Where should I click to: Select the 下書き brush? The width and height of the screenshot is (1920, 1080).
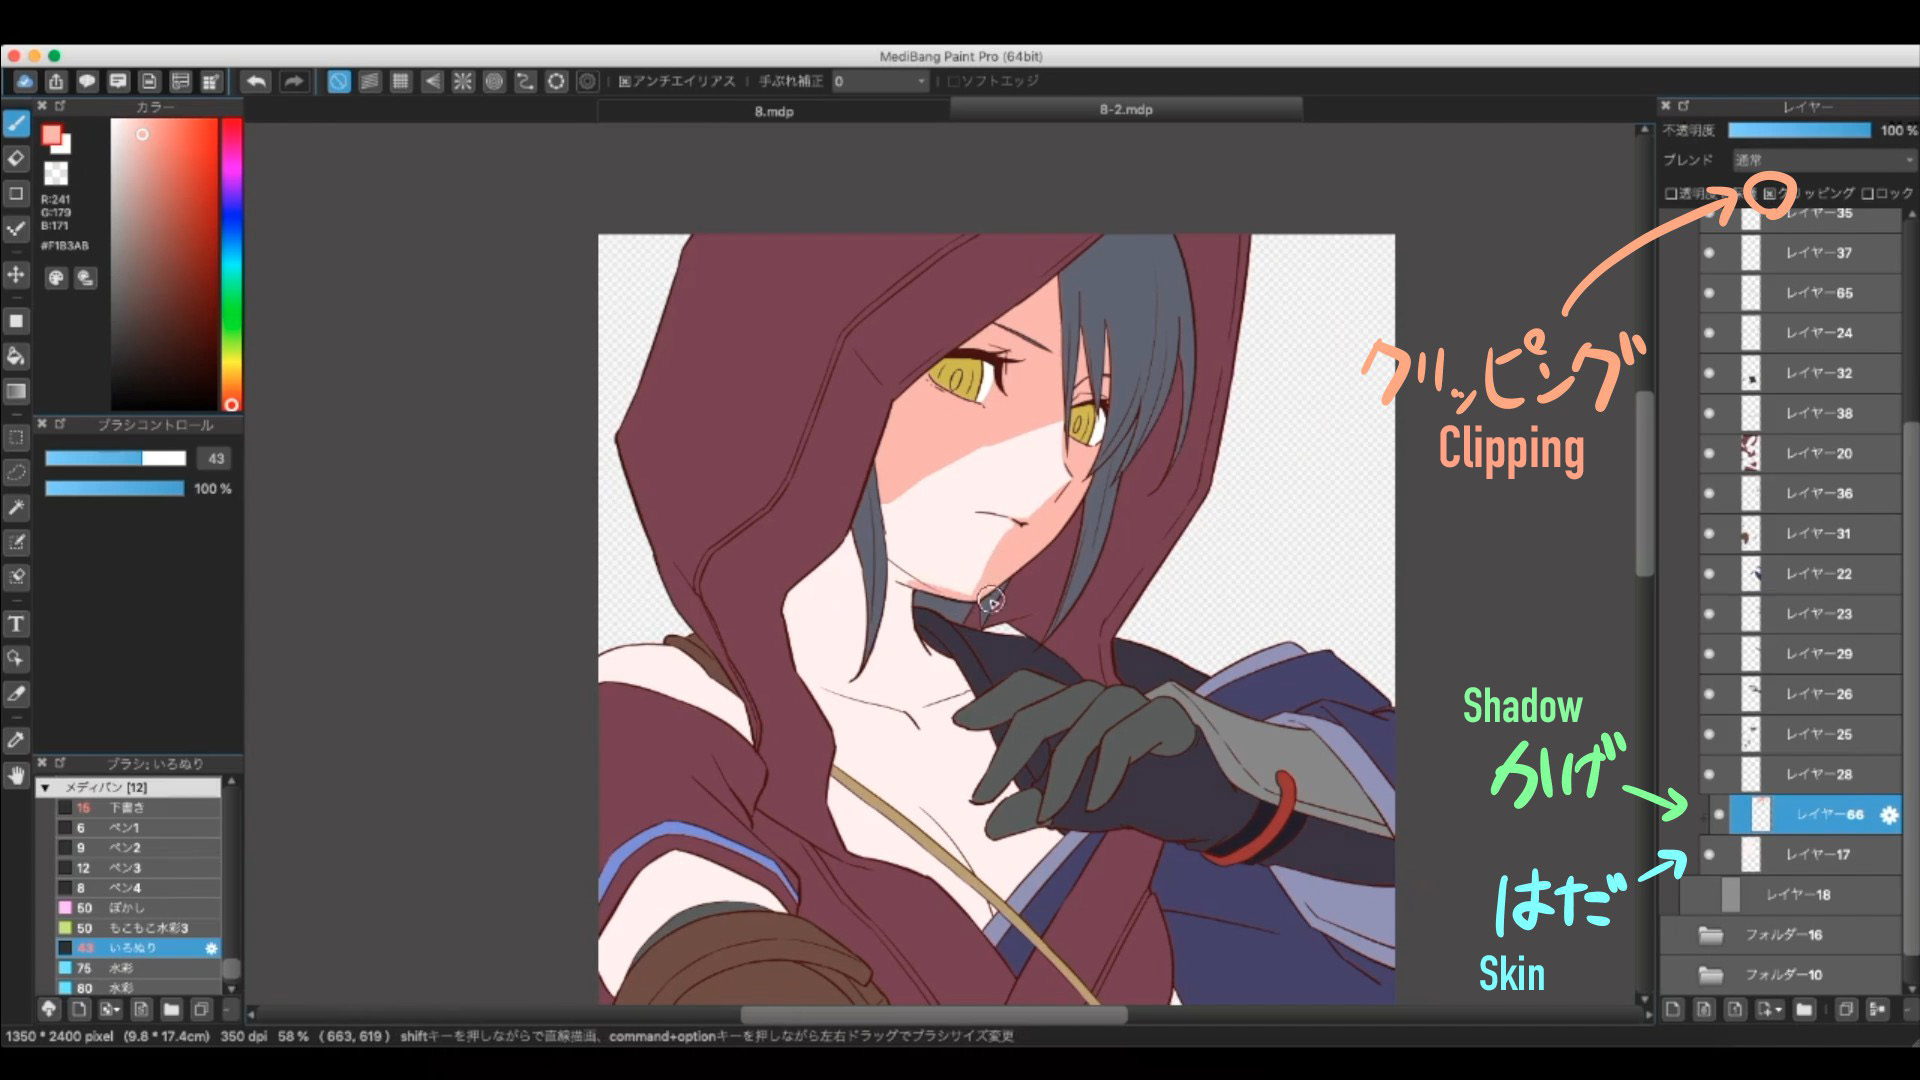[138, 808]
